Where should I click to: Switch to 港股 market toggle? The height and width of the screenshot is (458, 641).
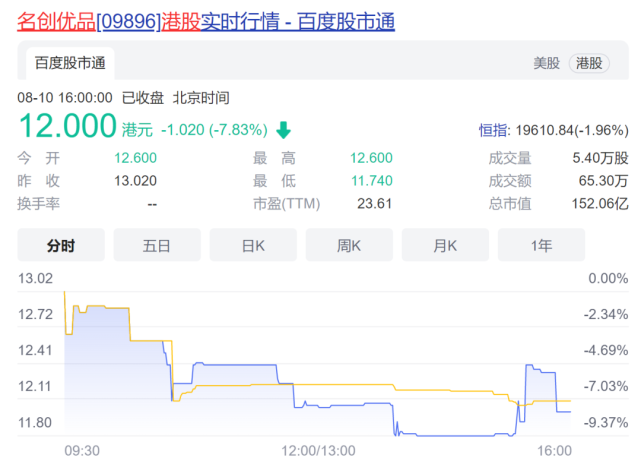tap(589, 63)
